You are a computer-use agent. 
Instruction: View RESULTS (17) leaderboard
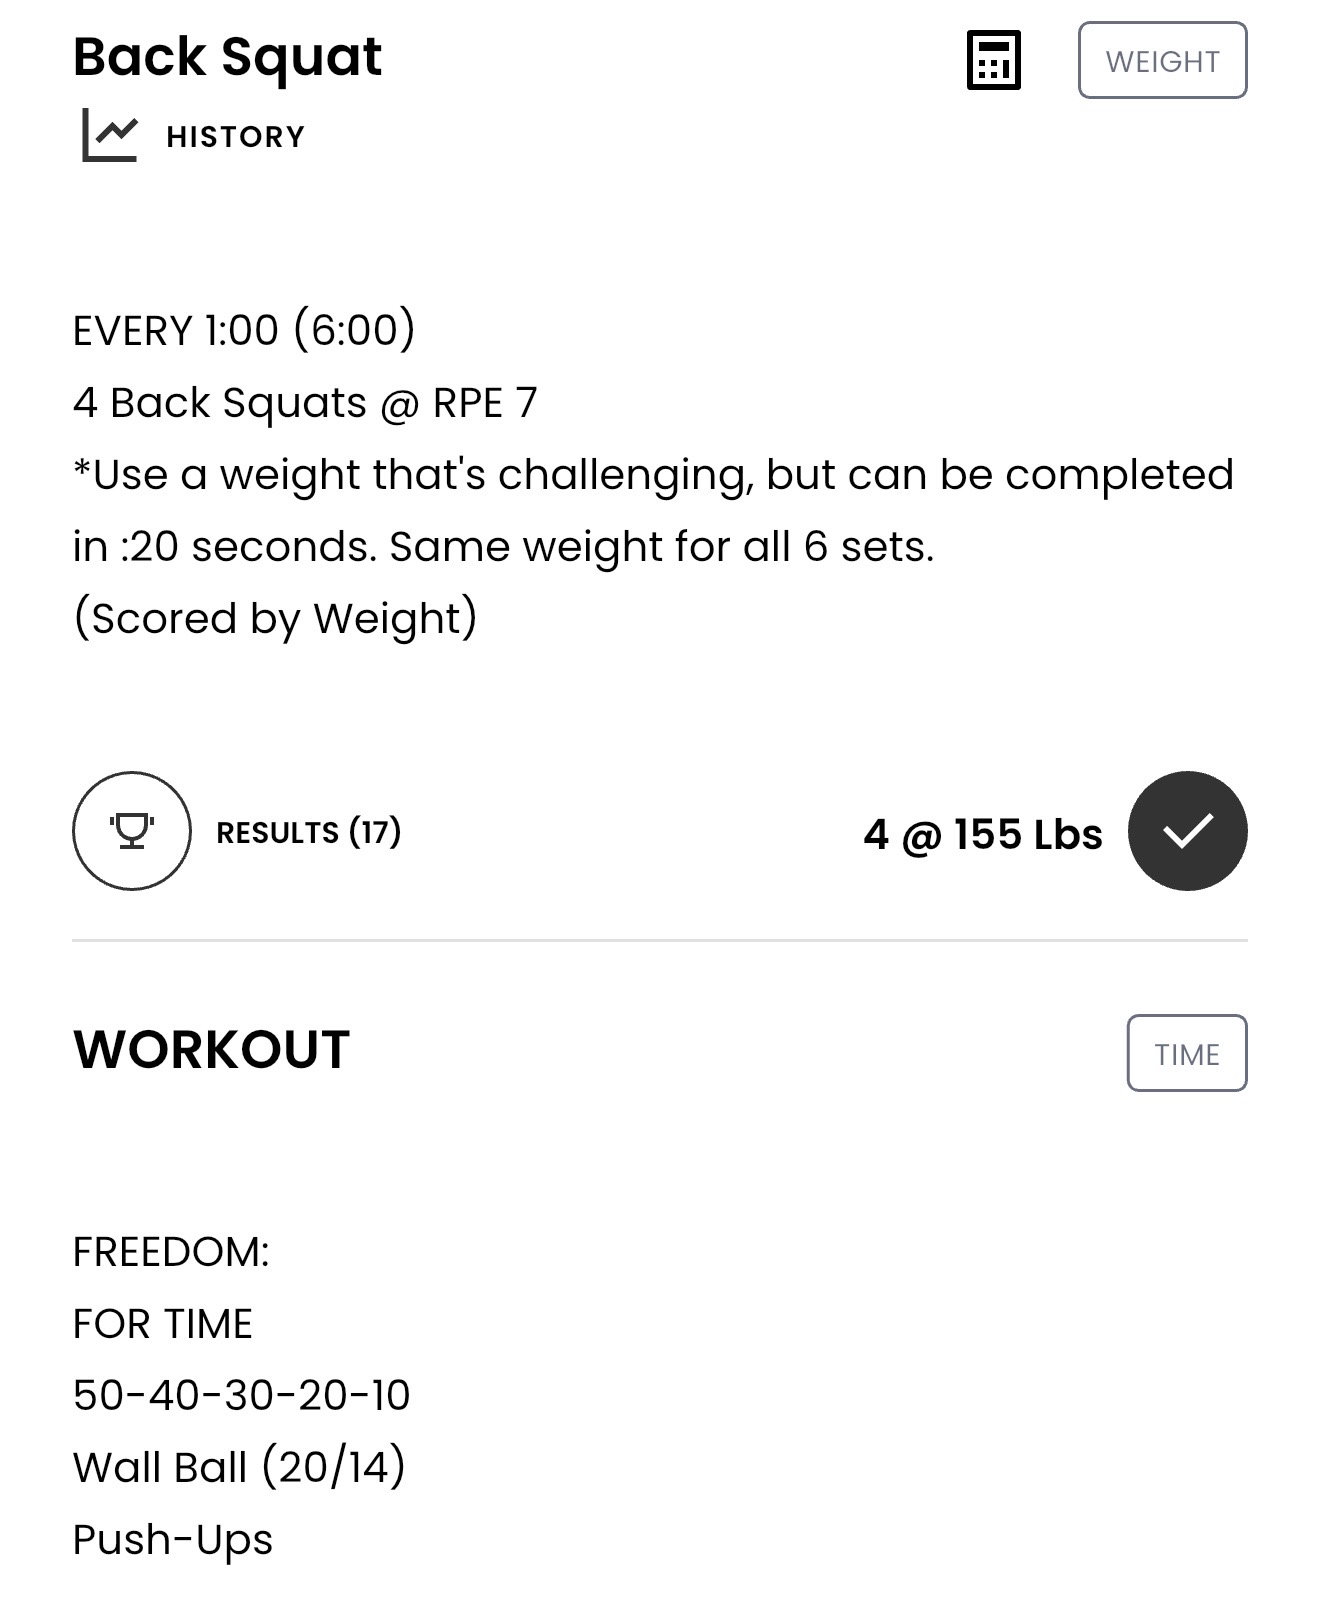tap(309, 832)
